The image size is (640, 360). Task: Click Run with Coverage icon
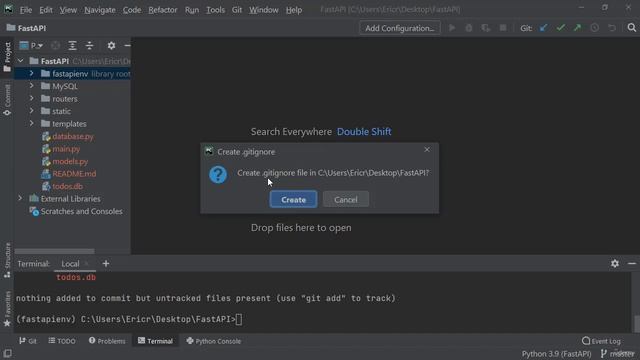(486, 28)
